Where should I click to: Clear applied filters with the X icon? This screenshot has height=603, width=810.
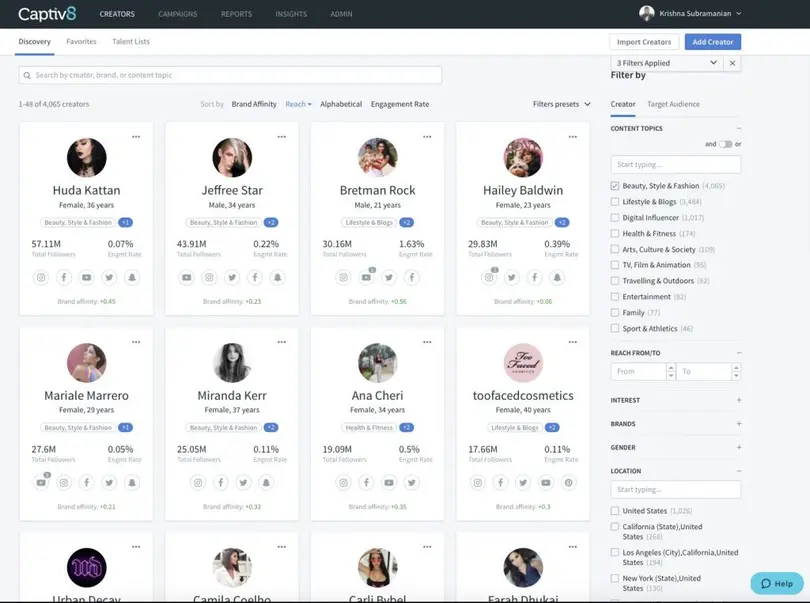pyautogui.click(x=733, y=63)
